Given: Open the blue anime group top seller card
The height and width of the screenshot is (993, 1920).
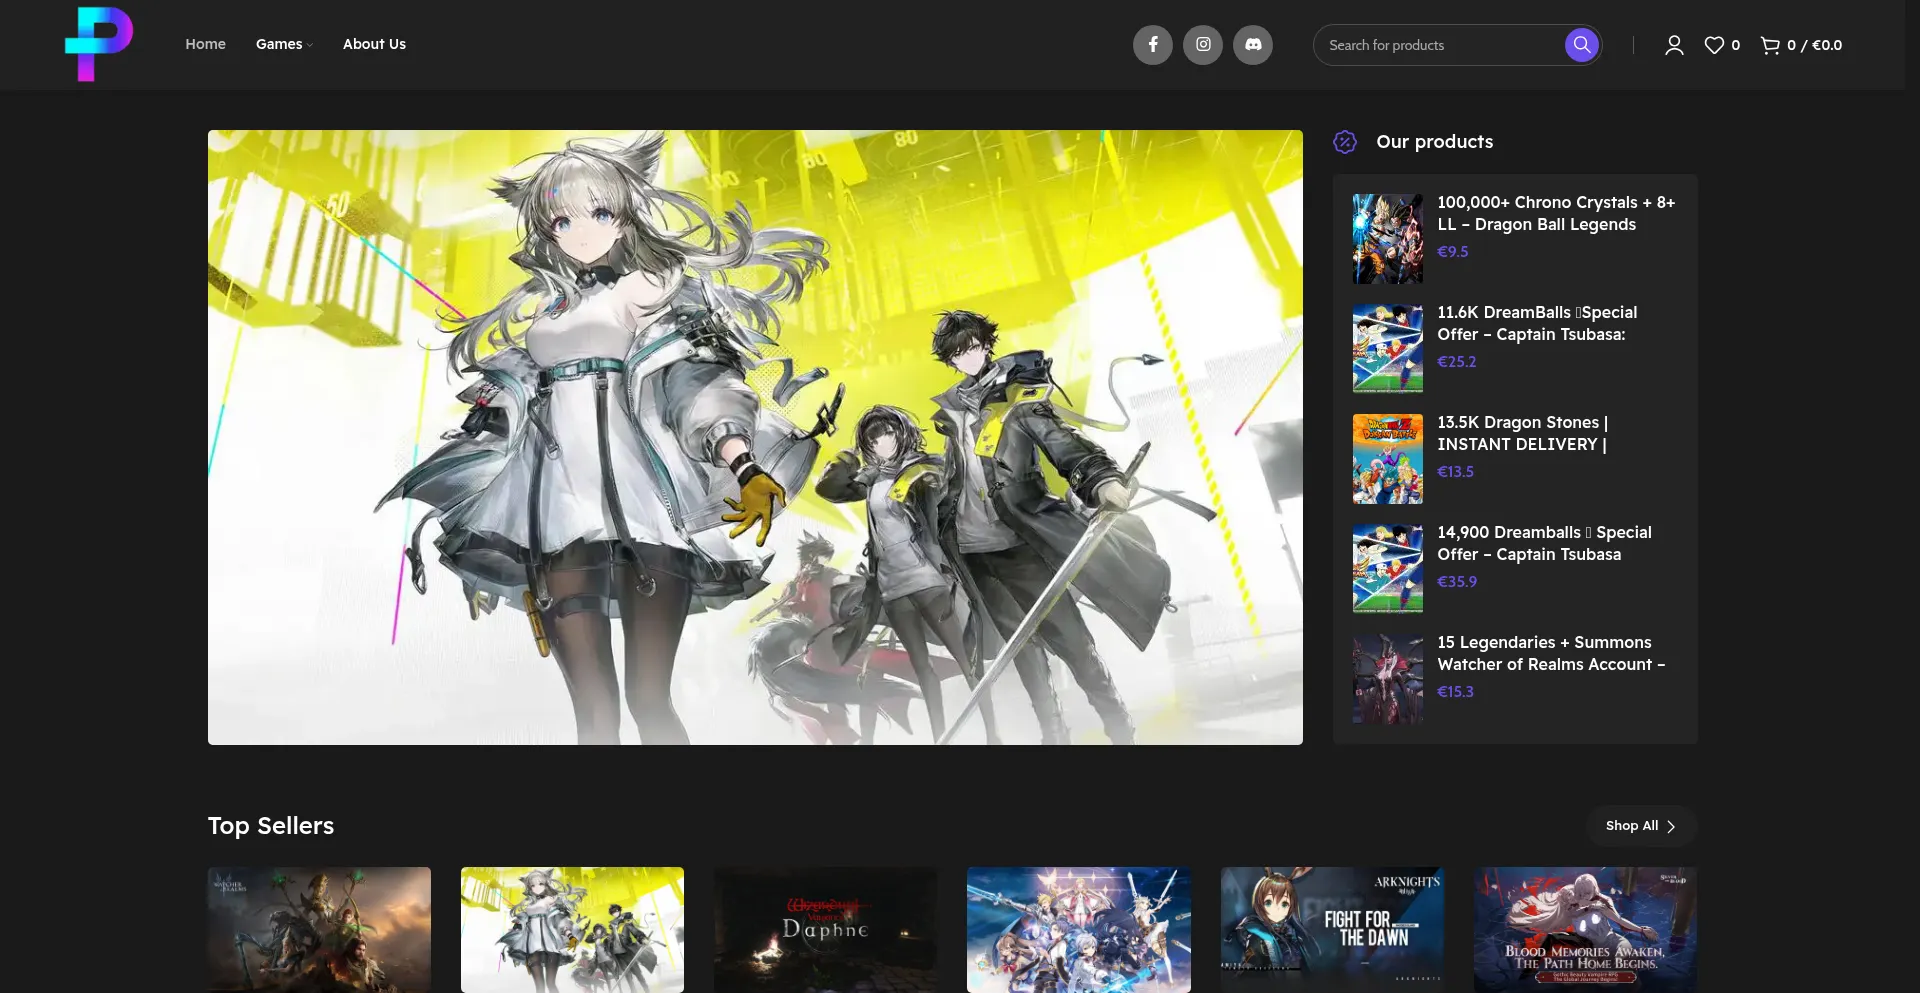Looking at the screenshot, I should (x=1079, y=930).
